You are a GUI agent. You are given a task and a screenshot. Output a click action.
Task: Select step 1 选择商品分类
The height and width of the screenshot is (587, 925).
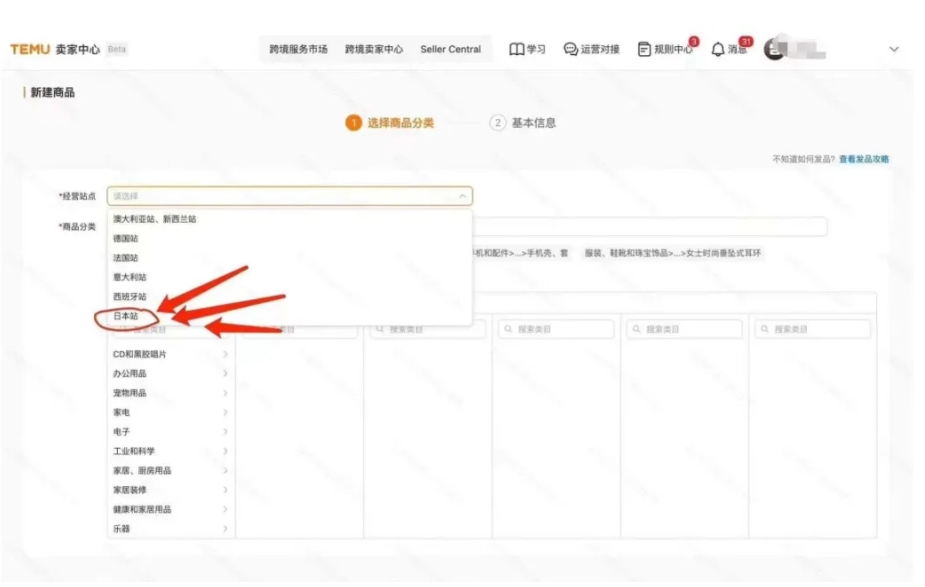pyautogui.click(x=390, y=123)
